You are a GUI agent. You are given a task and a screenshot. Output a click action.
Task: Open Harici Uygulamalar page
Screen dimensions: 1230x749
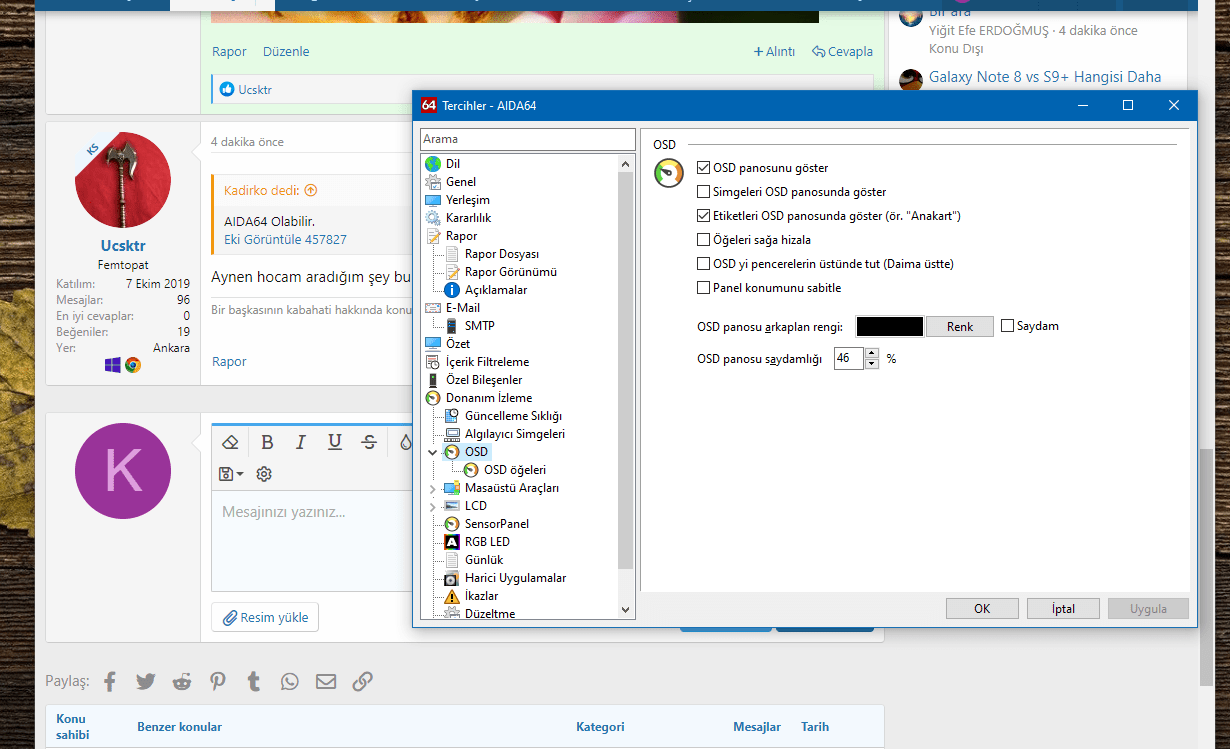pyautogui.click(x=516, y=578)
